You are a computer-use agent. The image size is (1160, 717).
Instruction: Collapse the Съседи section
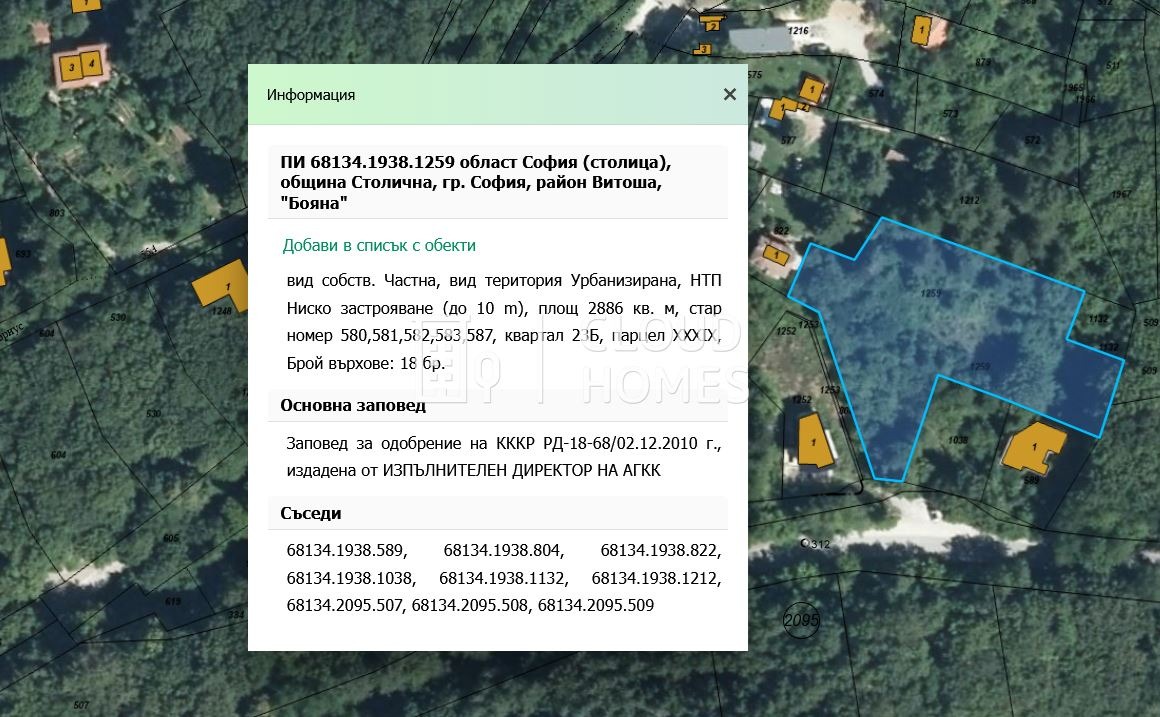(310, 513)
